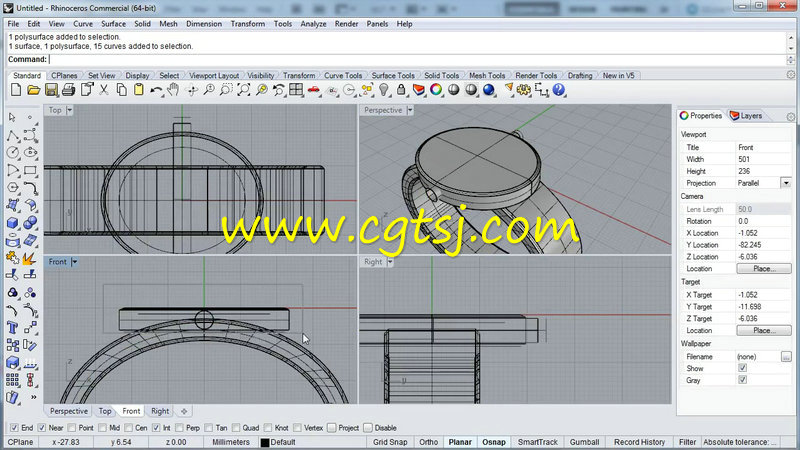Open the Right viewport dropdown arrow
Screen dimensions: 800x450
(390, 262)
